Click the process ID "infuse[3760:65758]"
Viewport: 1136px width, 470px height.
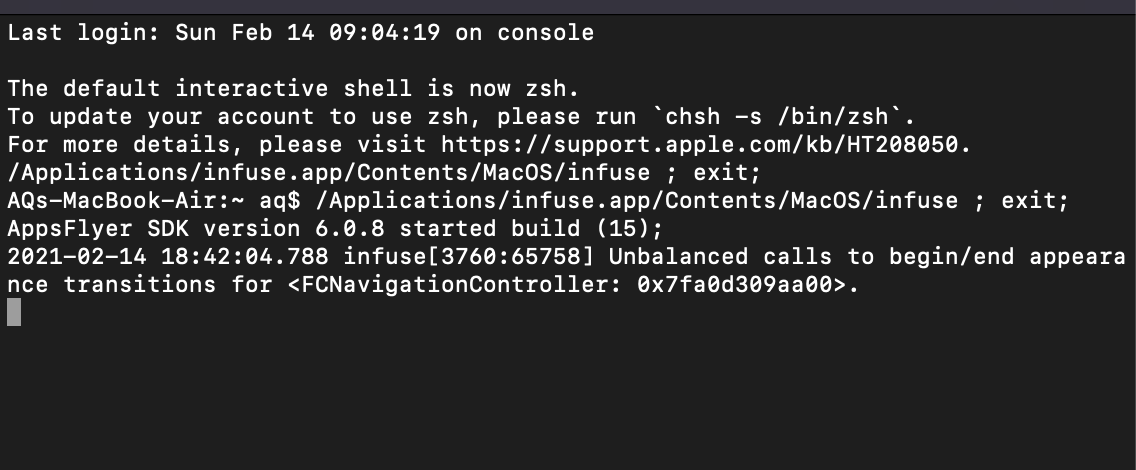pos(463,257)
